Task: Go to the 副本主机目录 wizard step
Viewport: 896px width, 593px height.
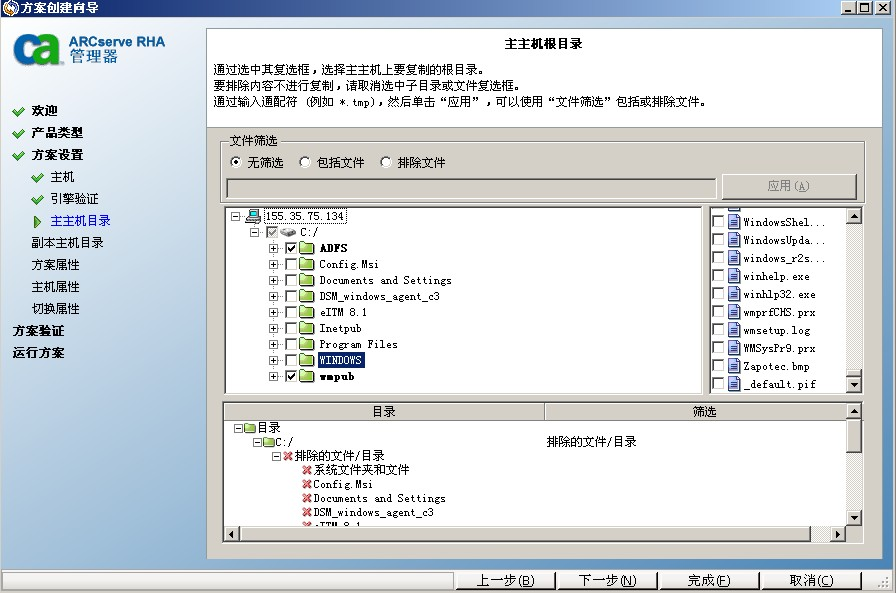Action: tap(67, 242)
